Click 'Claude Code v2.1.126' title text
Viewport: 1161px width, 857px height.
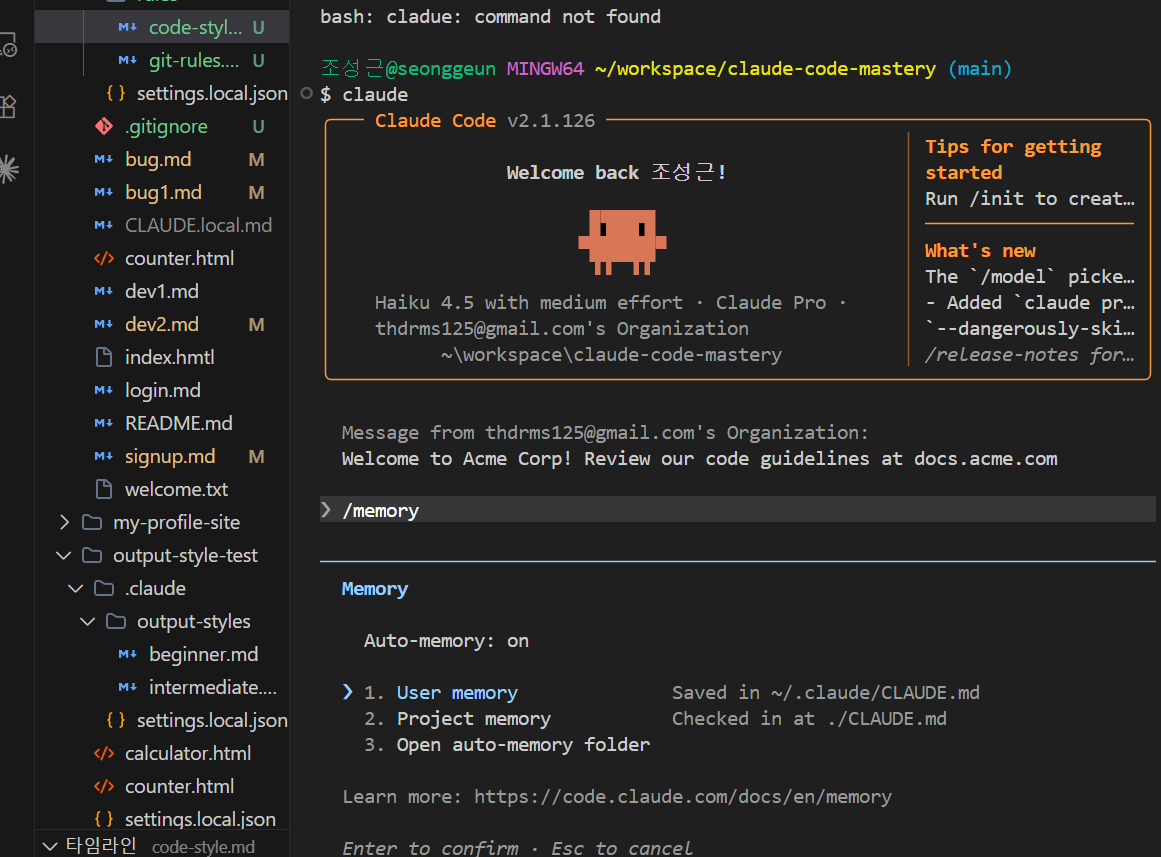coord(485,120)
